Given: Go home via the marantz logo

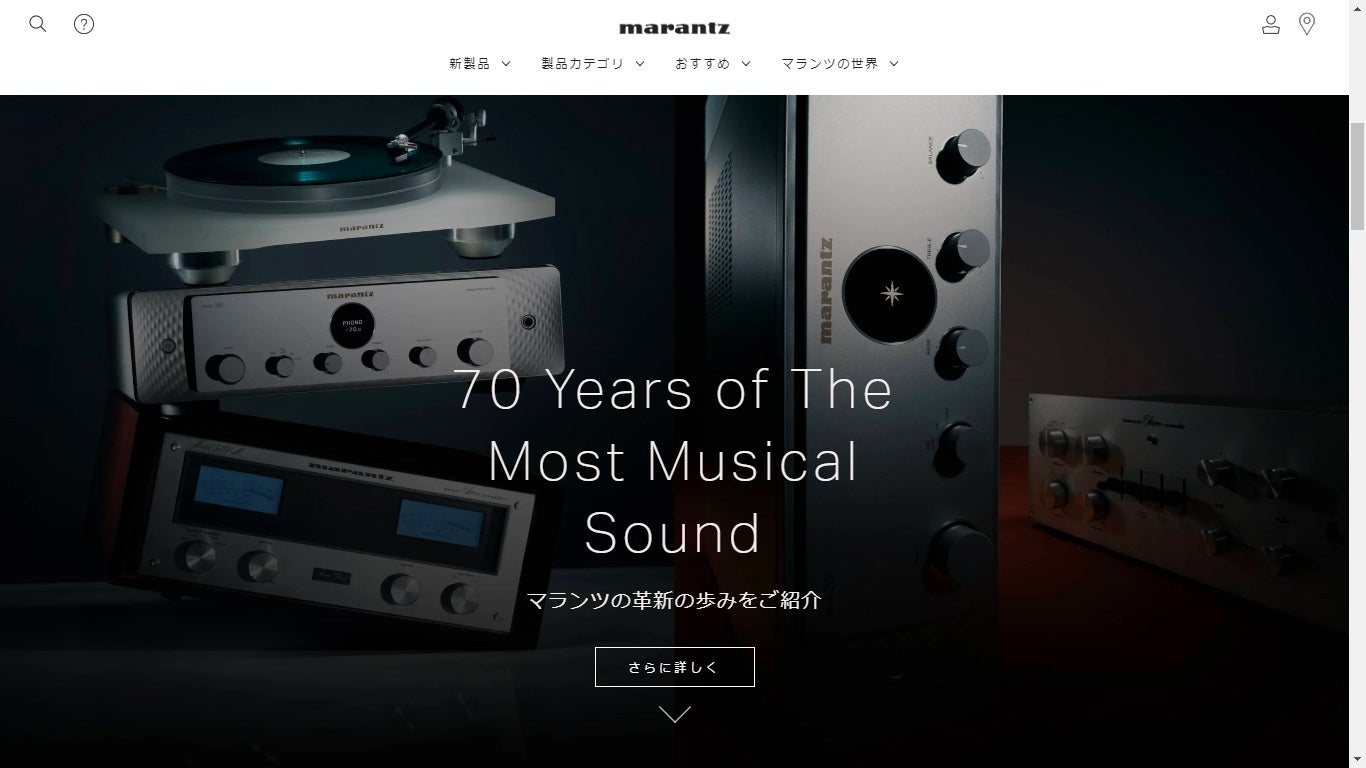Looking at the screenshot, I should (674, 28).
